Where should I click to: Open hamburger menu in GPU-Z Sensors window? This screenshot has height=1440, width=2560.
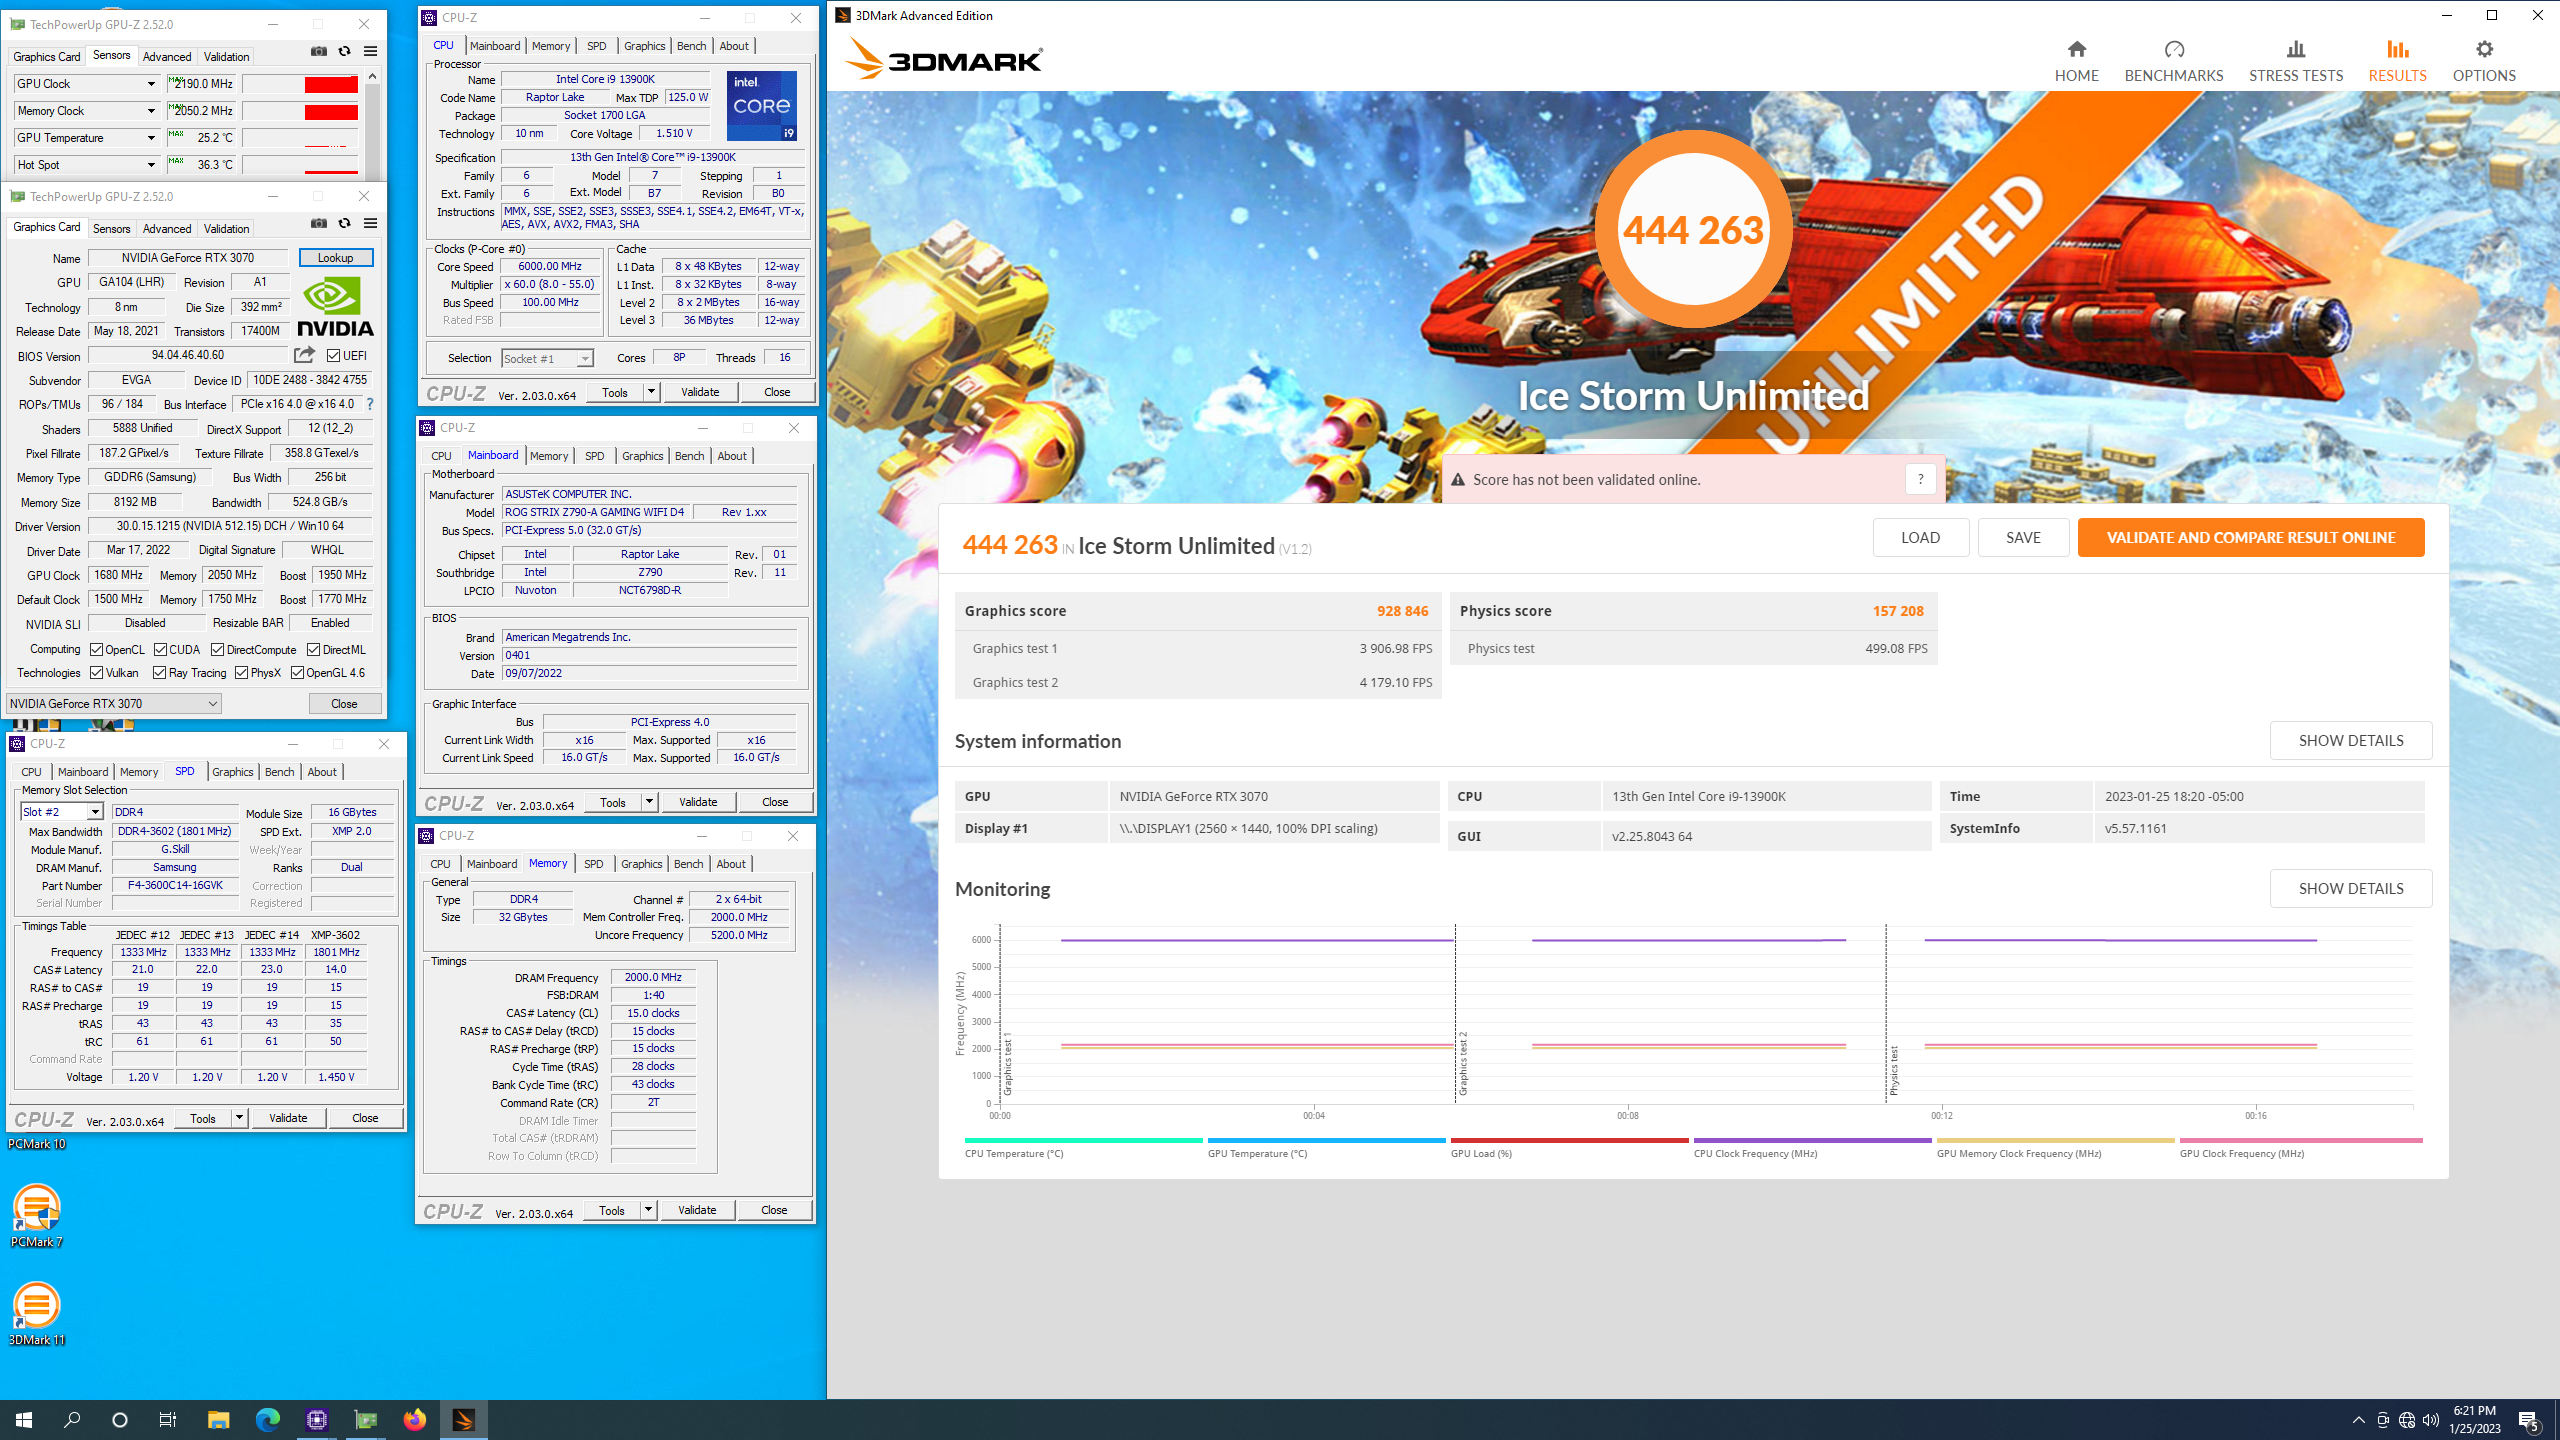(x=370, y=52)
